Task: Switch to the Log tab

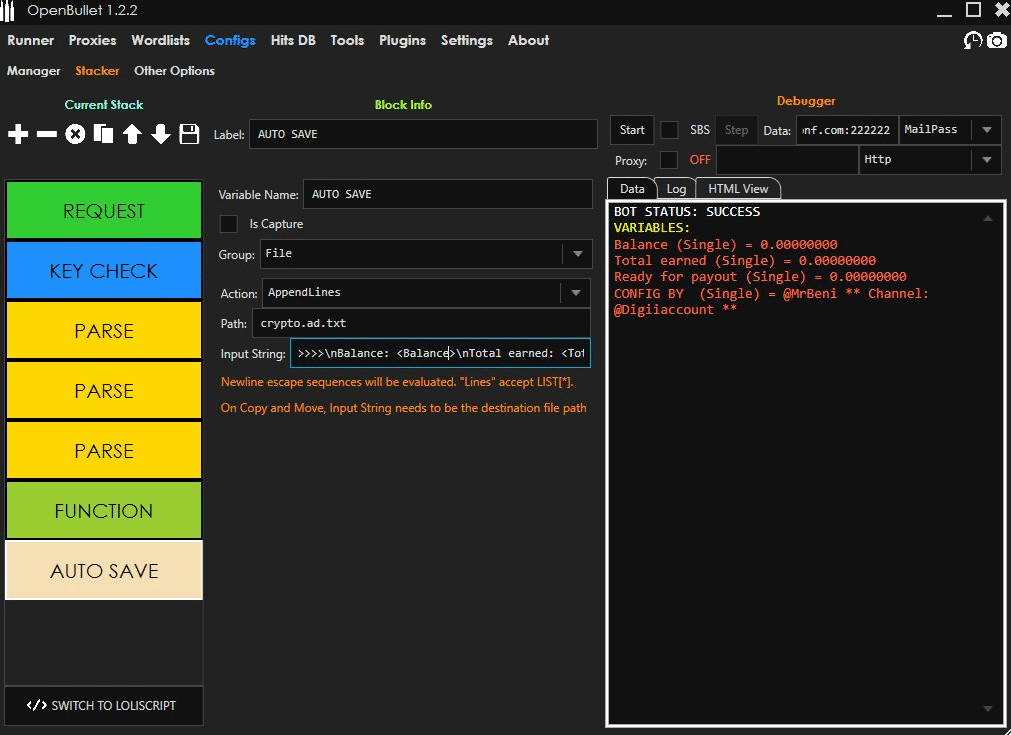Action: 677,189
